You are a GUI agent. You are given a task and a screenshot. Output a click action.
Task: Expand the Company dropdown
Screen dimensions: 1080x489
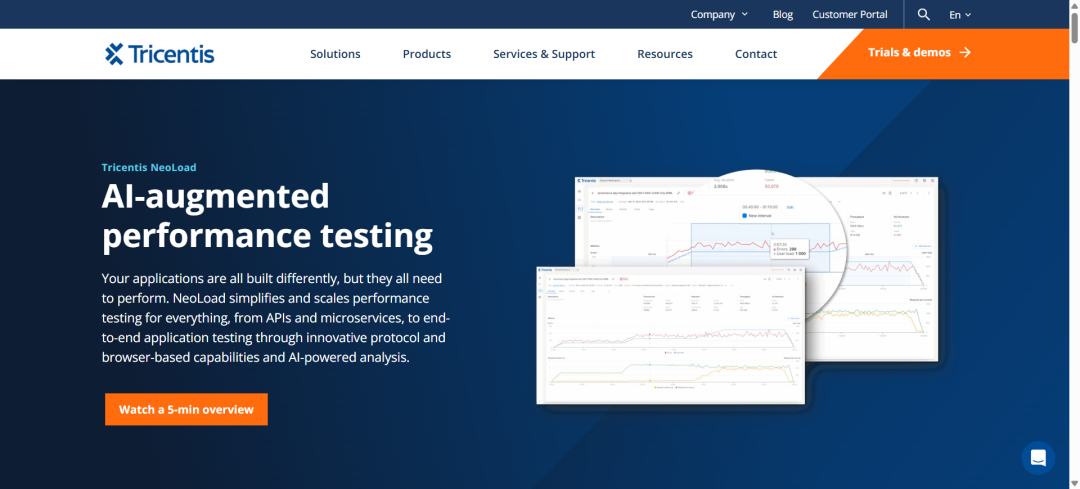719,14
